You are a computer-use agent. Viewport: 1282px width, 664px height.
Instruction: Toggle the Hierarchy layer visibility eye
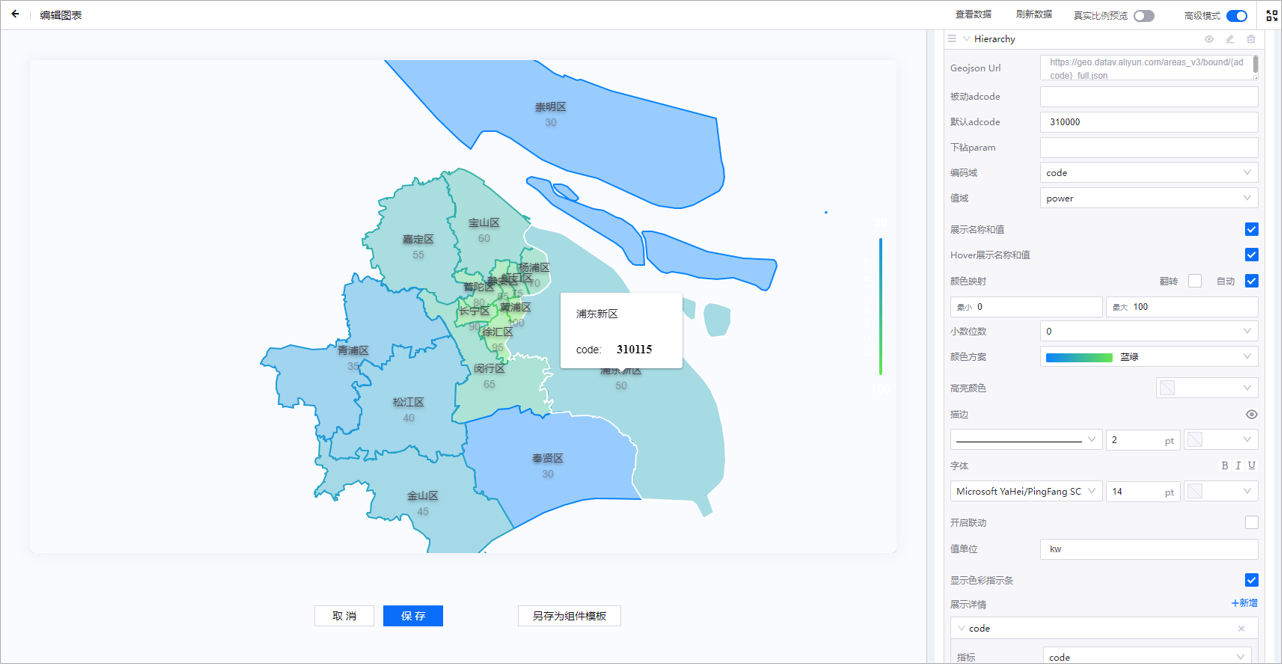[1209, 40]
